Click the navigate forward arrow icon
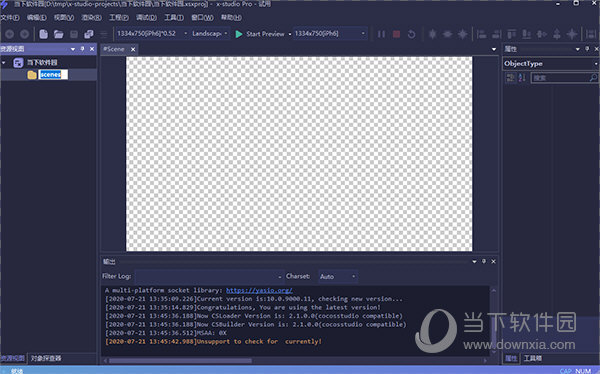The image size is (600, 374). 24,34
